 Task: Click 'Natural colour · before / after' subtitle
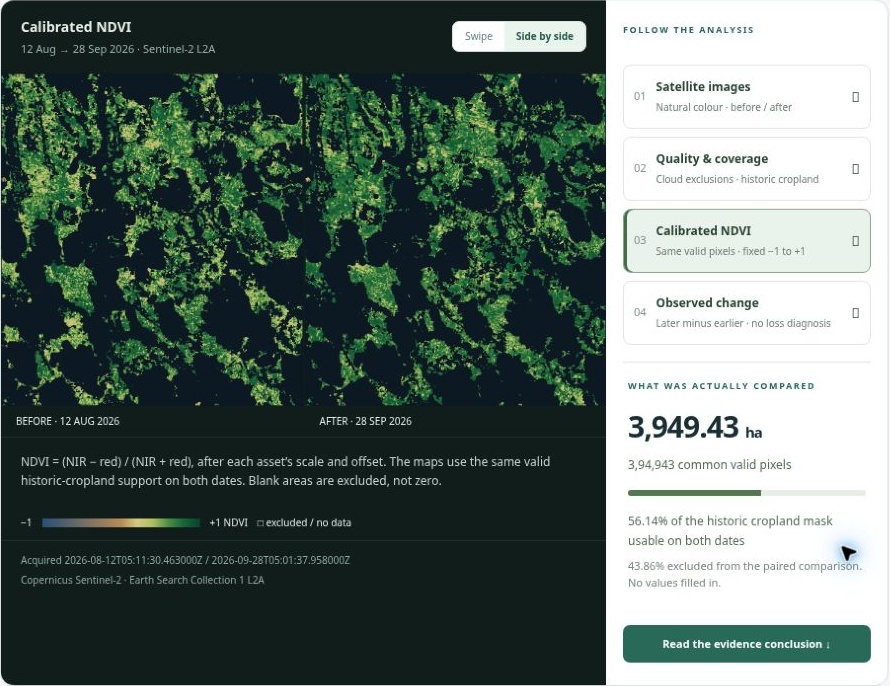(724, 107)
